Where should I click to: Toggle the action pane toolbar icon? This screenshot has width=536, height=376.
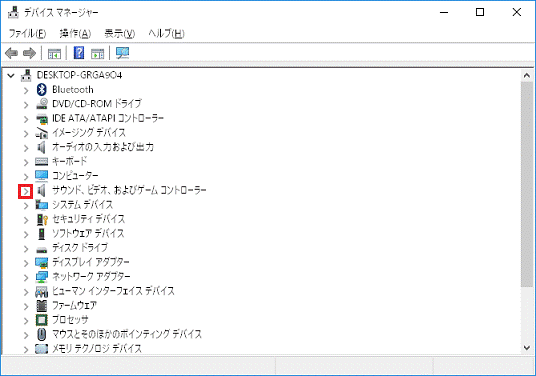click(x=97, y=54)
